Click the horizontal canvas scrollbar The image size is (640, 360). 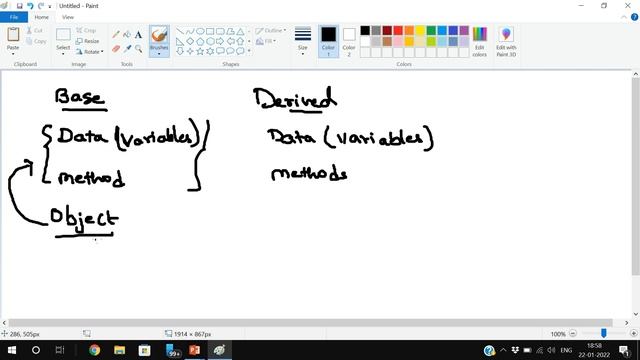click(310, 322)
